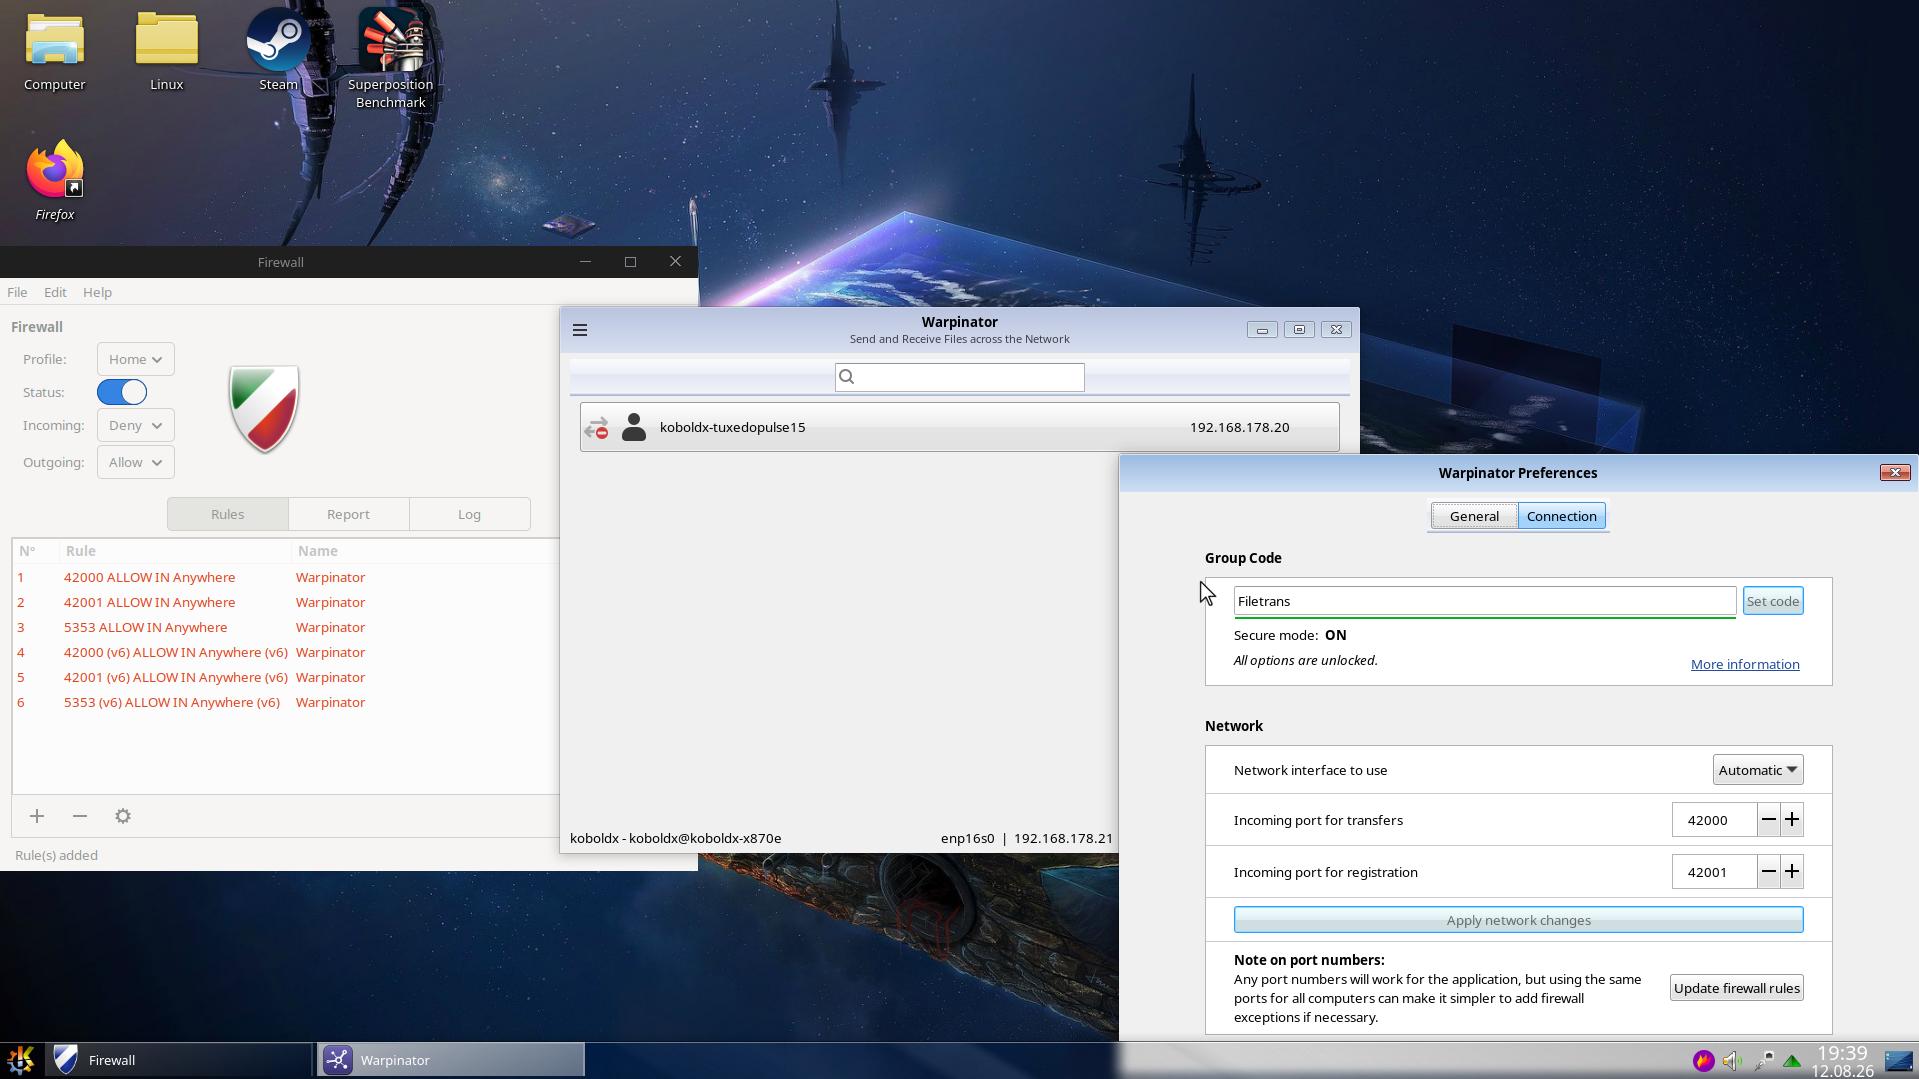1919x1079 pixels.
Task: Activate Warpinator window from the taskbar
Action: tap(451, 1060)
